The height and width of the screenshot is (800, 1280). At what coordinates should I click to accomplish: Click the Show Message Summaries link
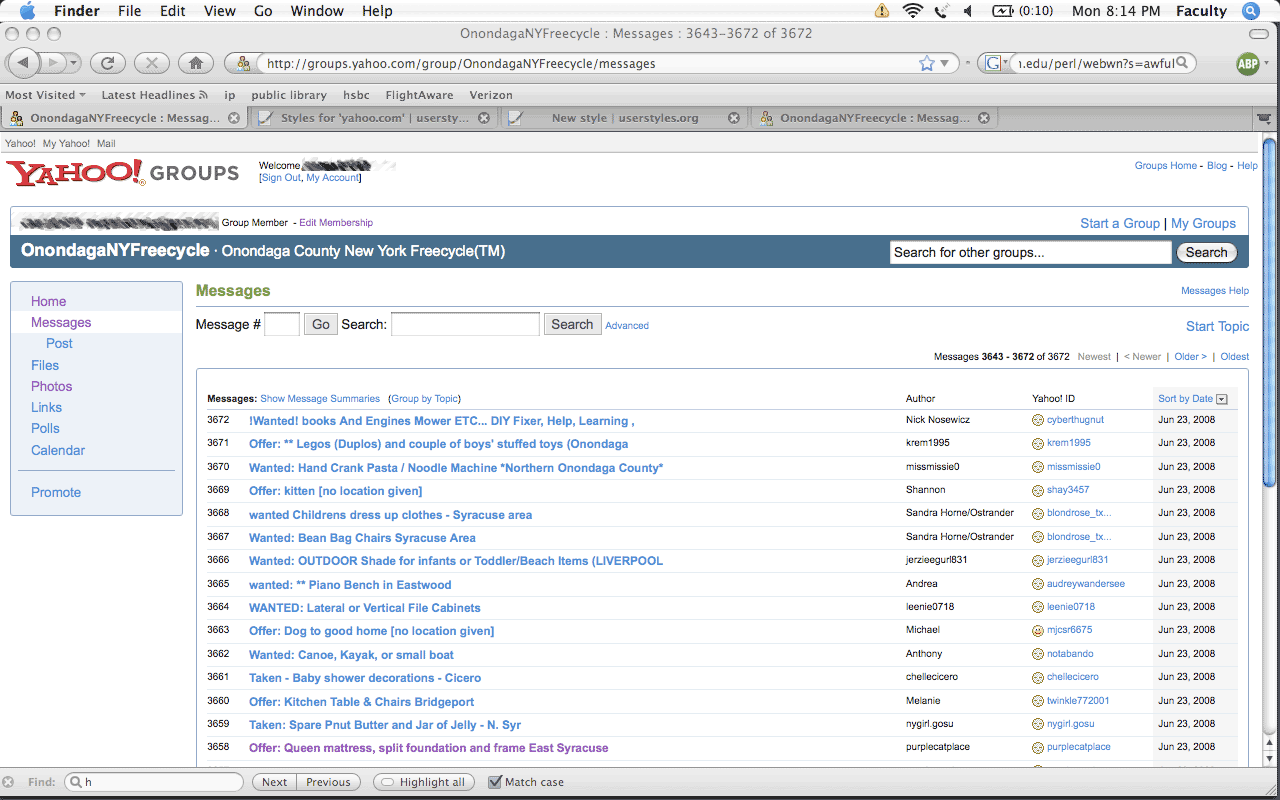pyautogui.click(x=320, y=398)
